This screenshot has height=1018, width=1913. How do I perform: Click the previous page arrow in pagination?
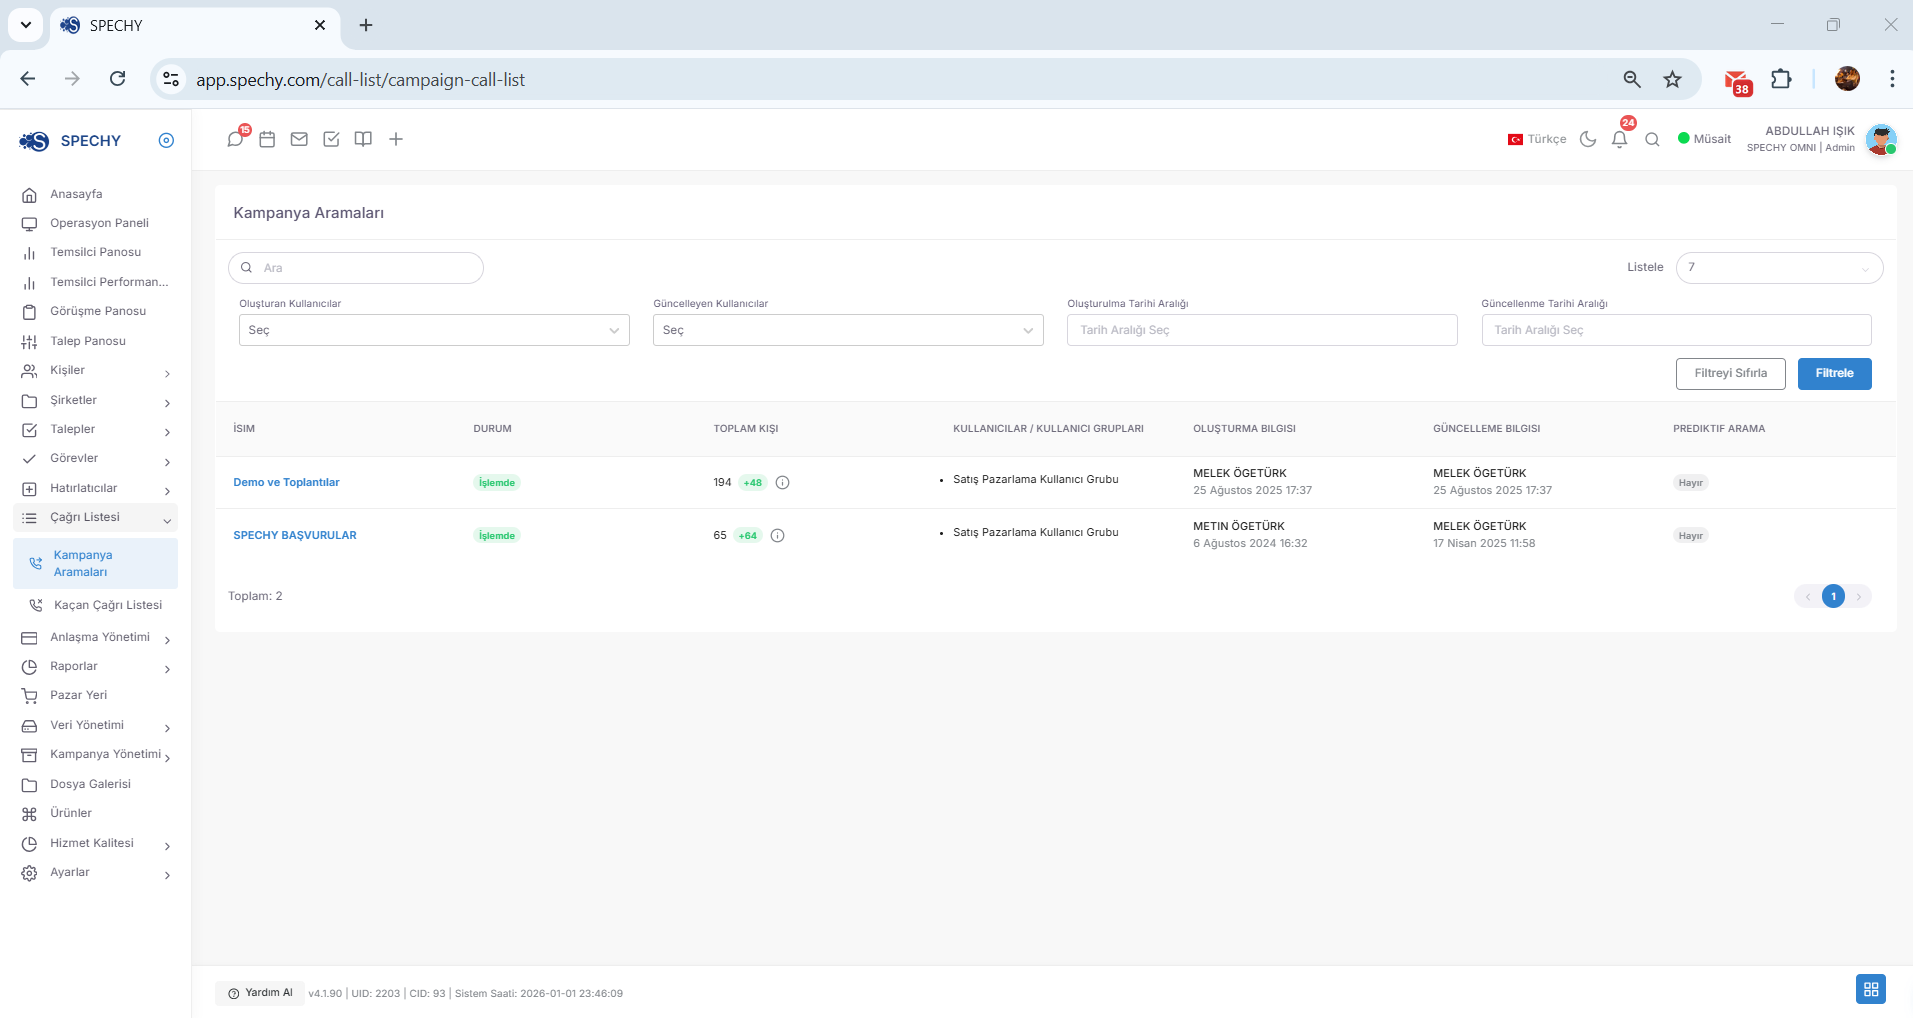click(x=1807, y=596)
